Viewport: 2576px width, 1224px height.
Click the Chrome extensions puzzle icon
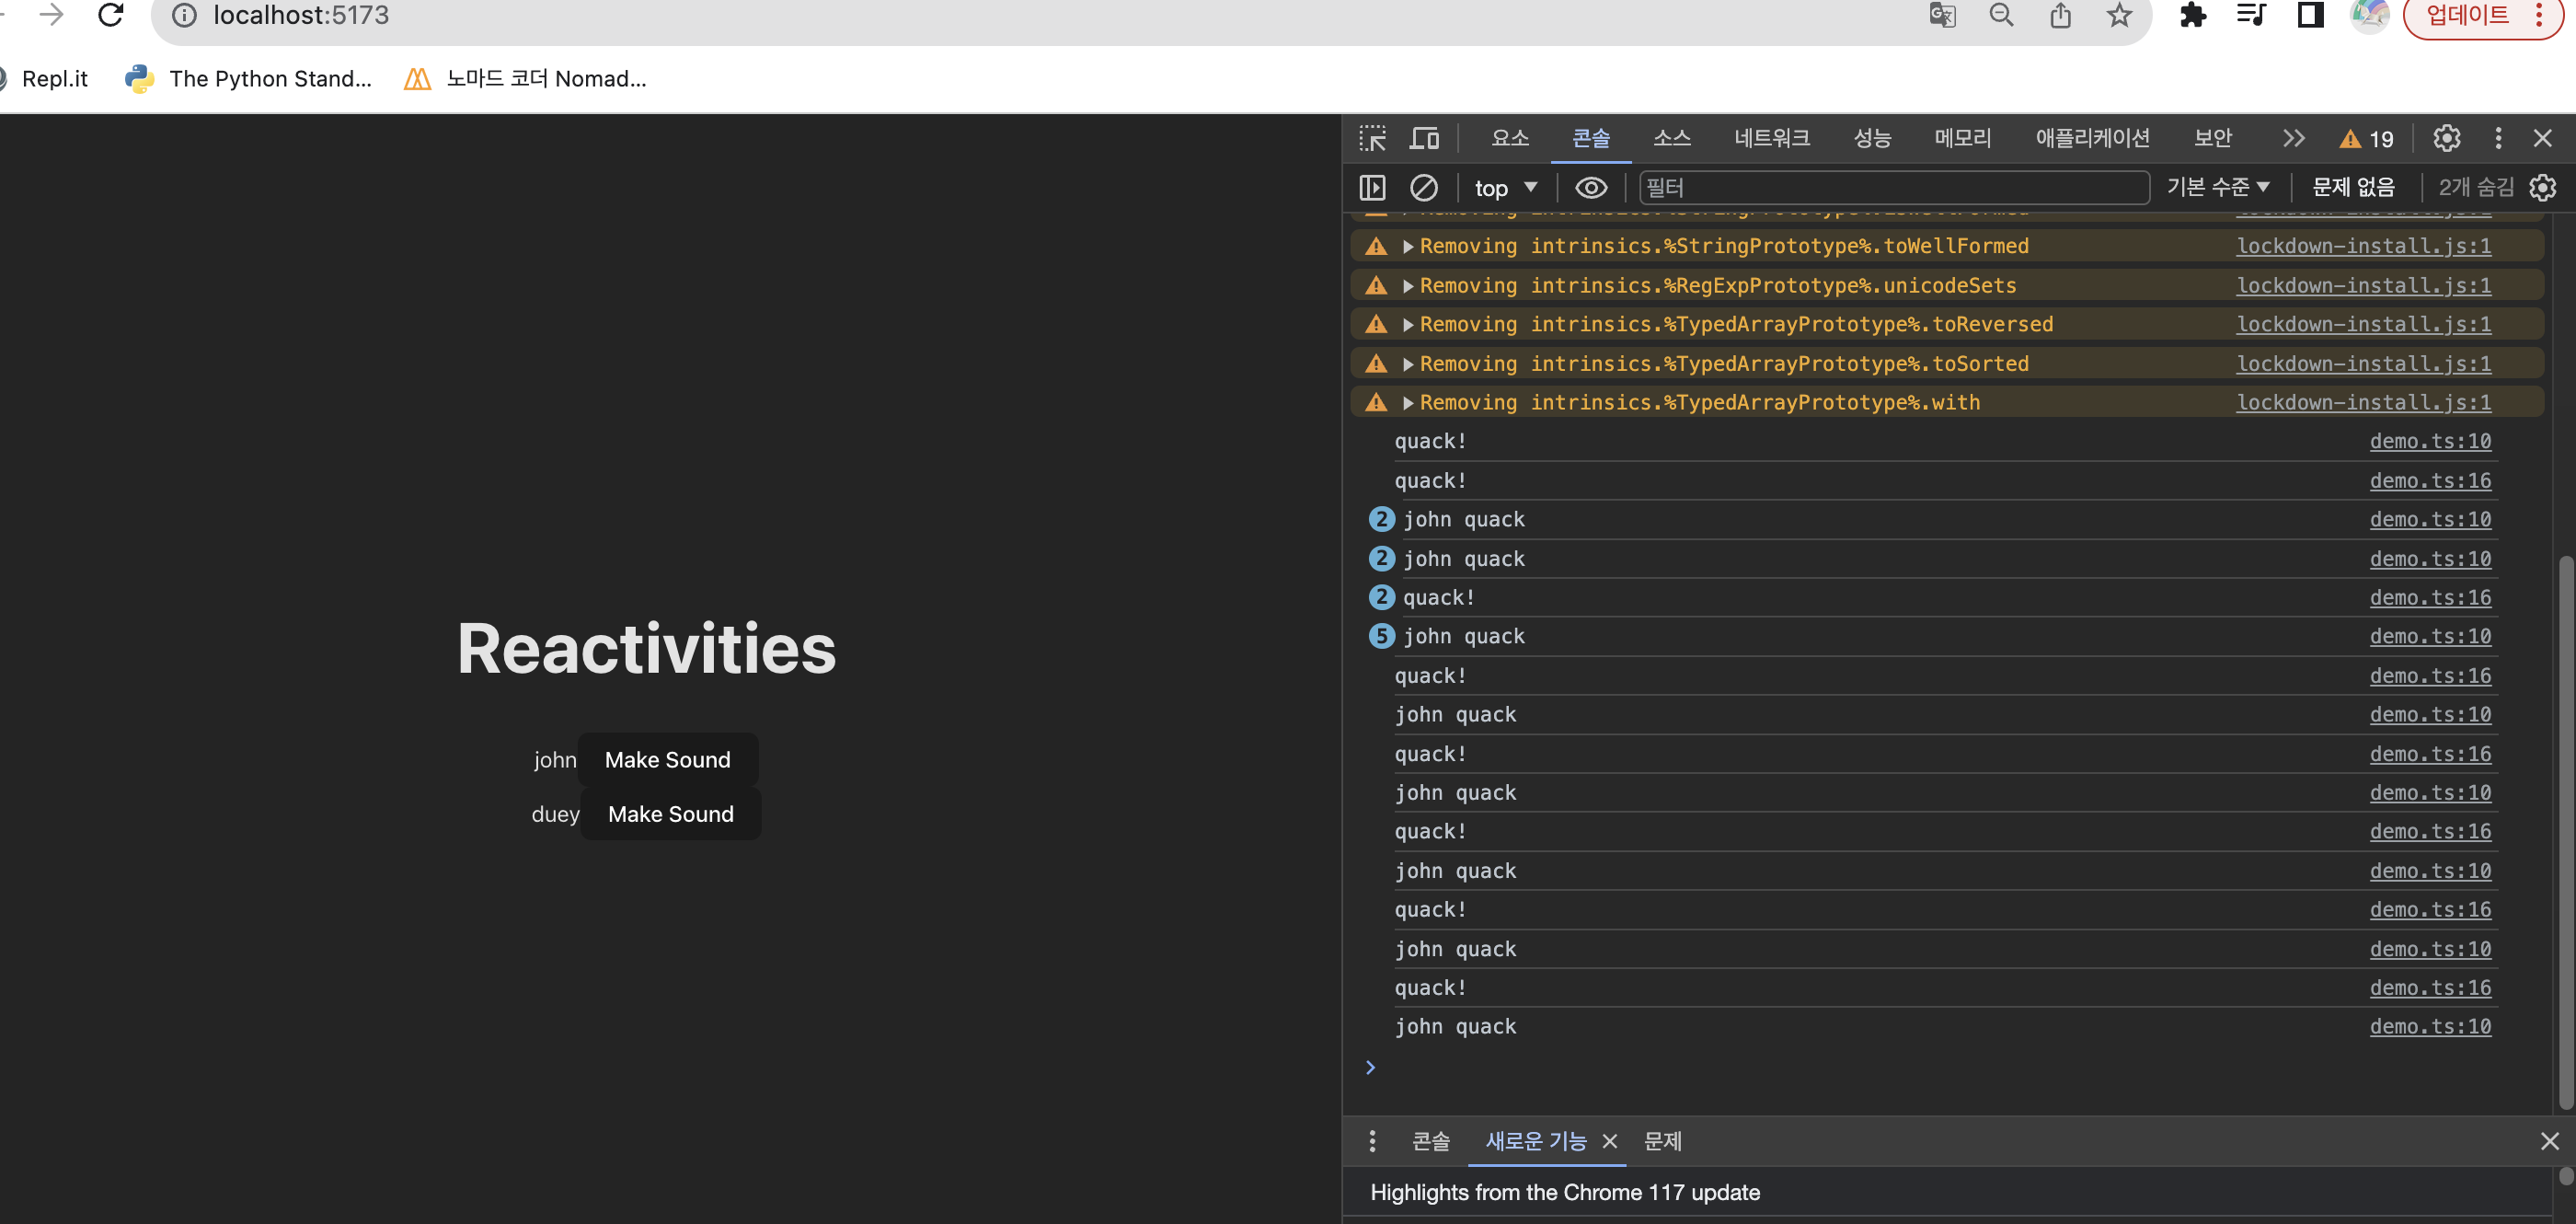(2192, 15)
